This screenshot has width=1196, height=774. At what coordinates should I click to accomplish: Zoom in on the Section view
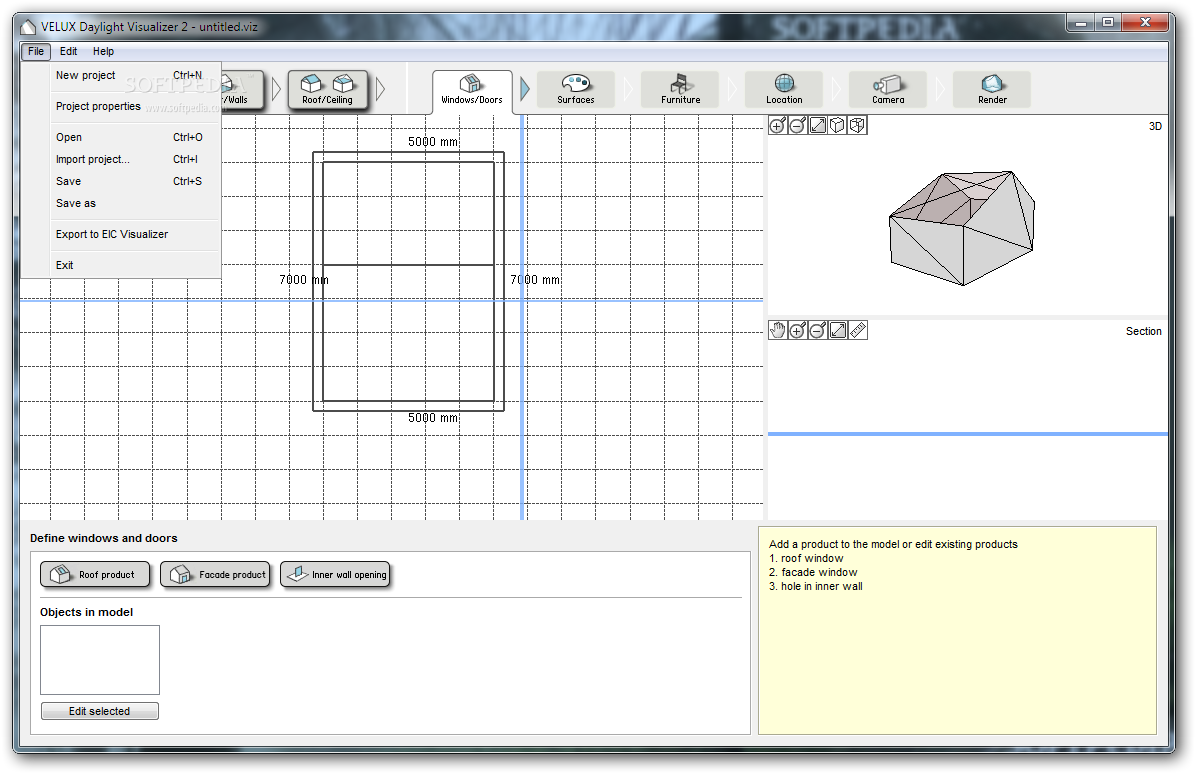pos(797,330)
